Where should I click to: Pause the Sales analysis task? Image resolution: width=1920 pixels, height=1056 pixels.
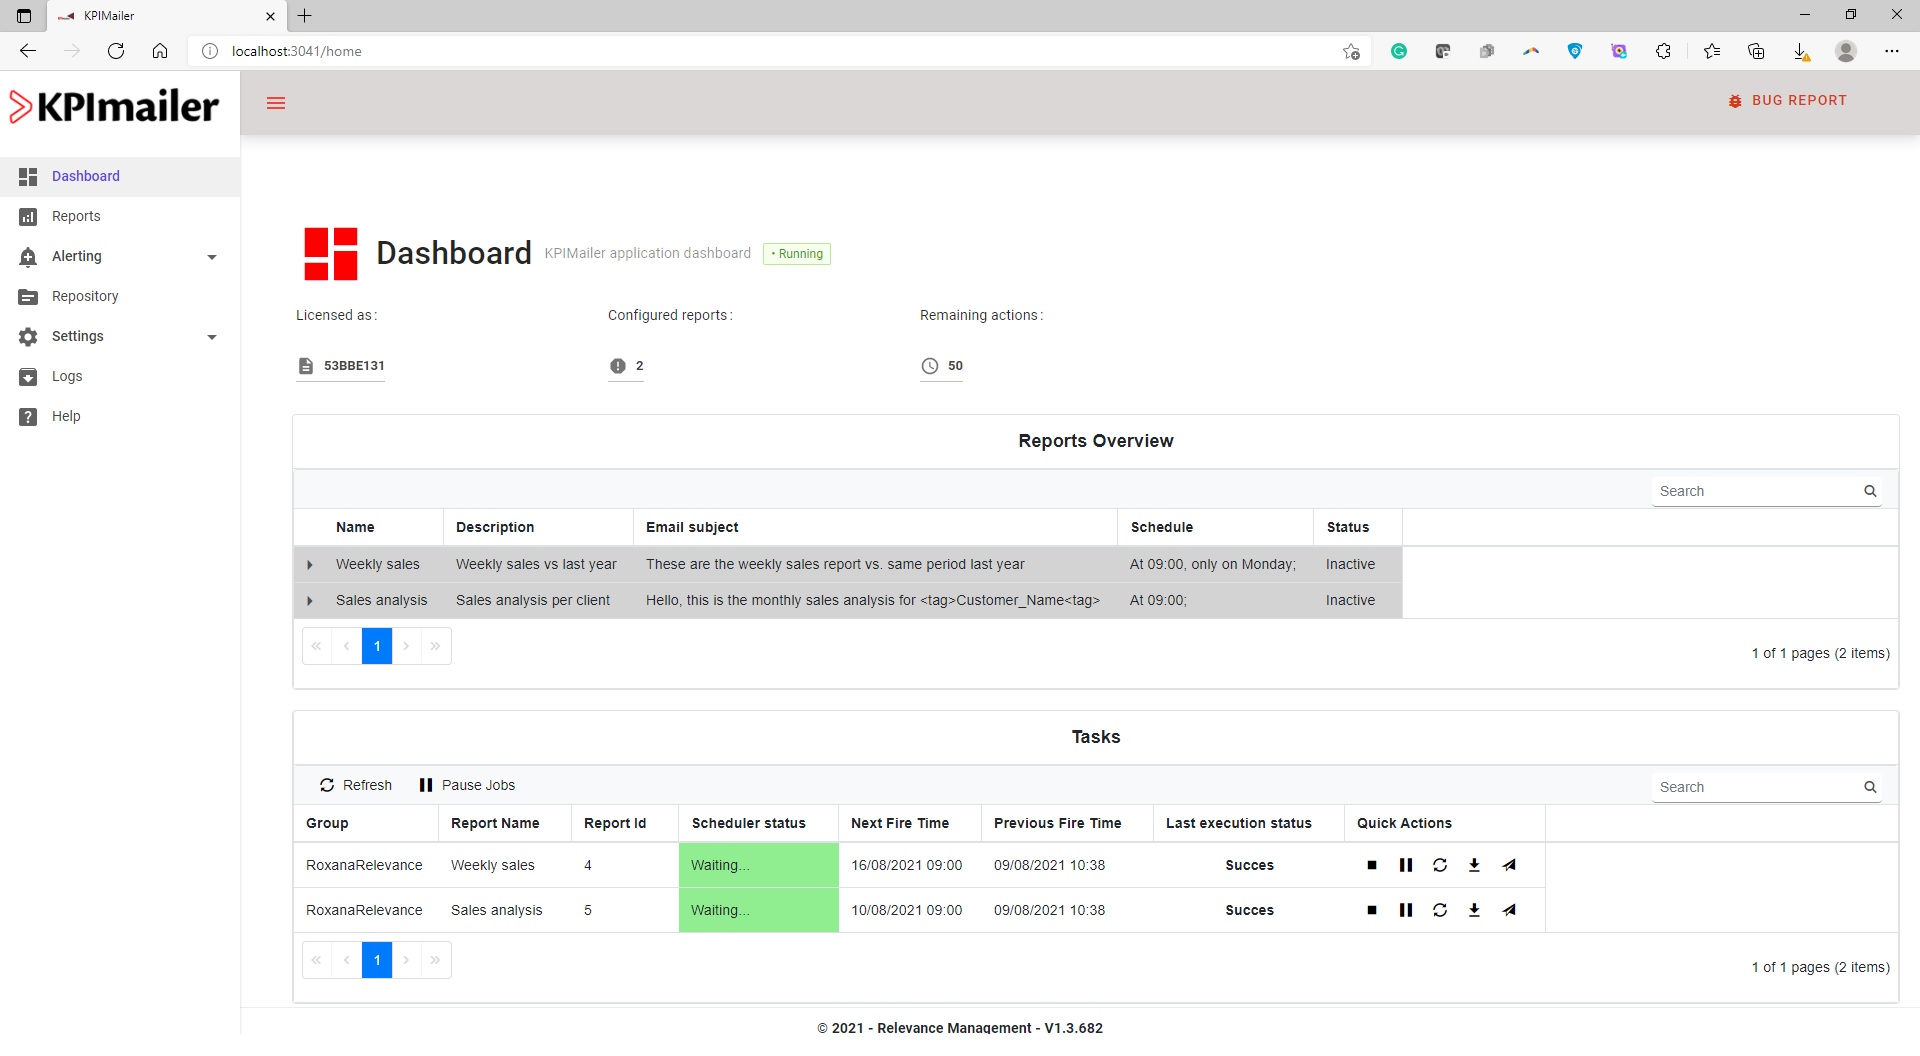point(1406,910)
